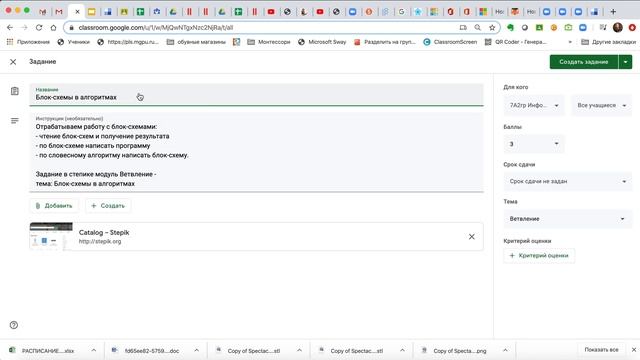Screen dimensions: 640x360
Task: Click the instructions lines icon
Action: pos(15,120)
